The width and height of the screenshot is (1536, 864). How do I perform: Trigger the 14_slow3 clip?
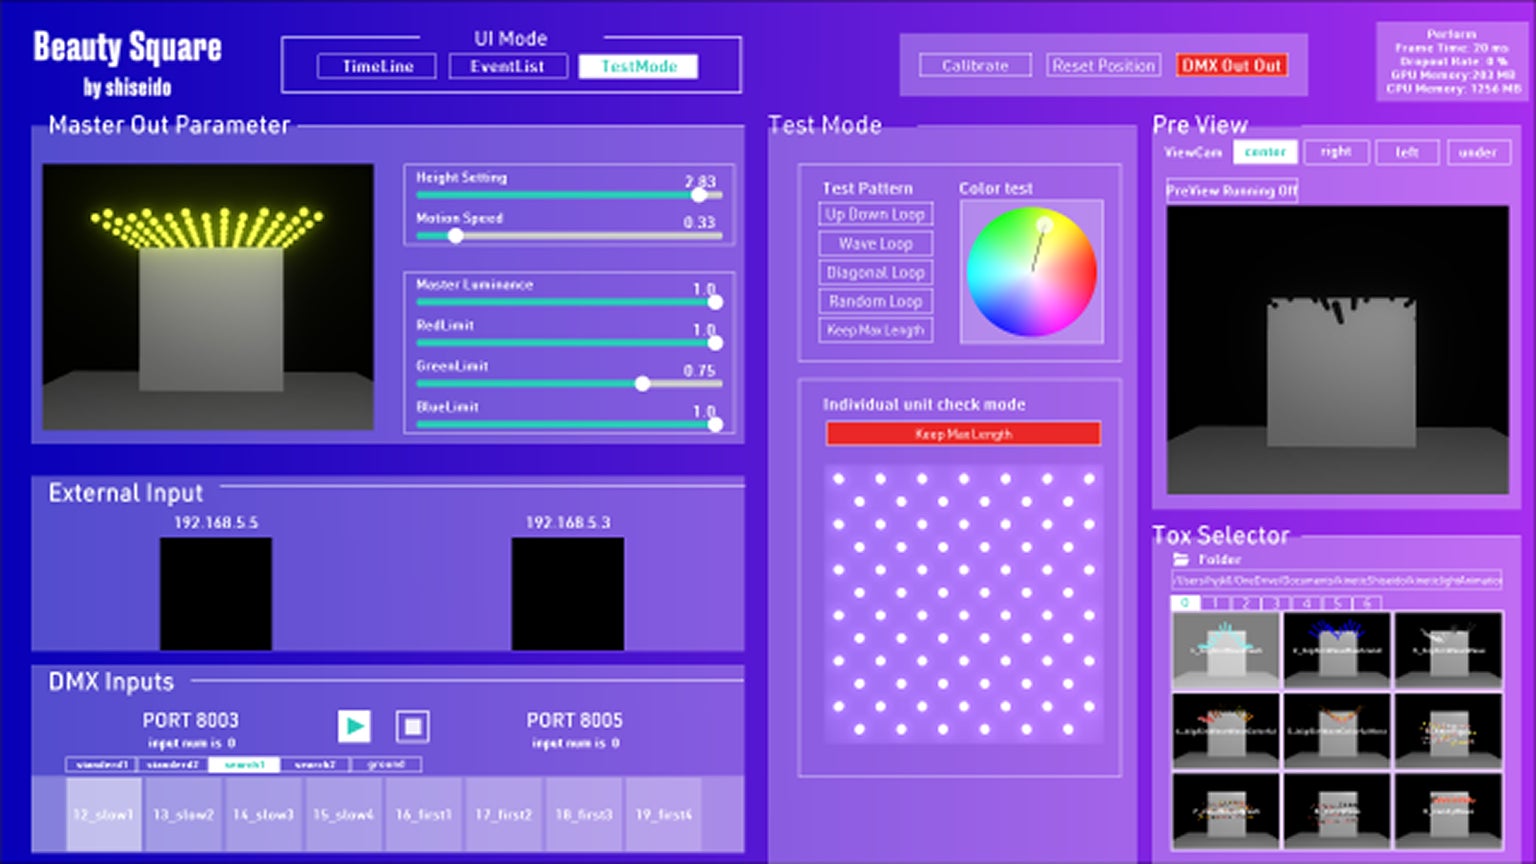coord(264,815)
